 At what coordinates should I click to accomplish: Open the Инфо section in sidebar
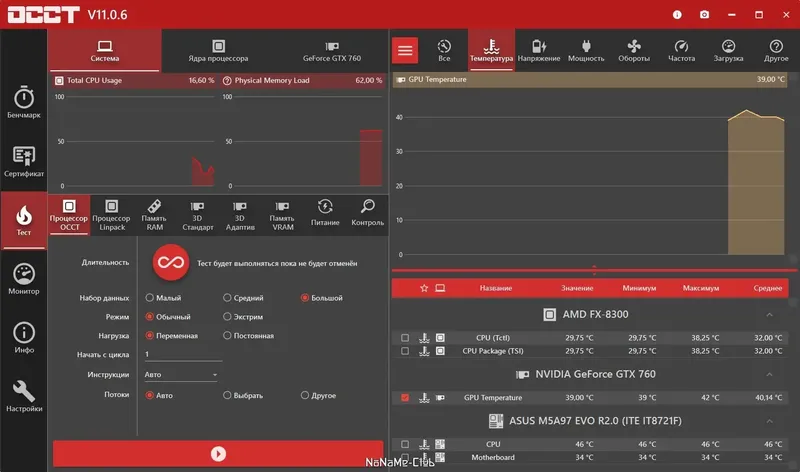point(23,338)
